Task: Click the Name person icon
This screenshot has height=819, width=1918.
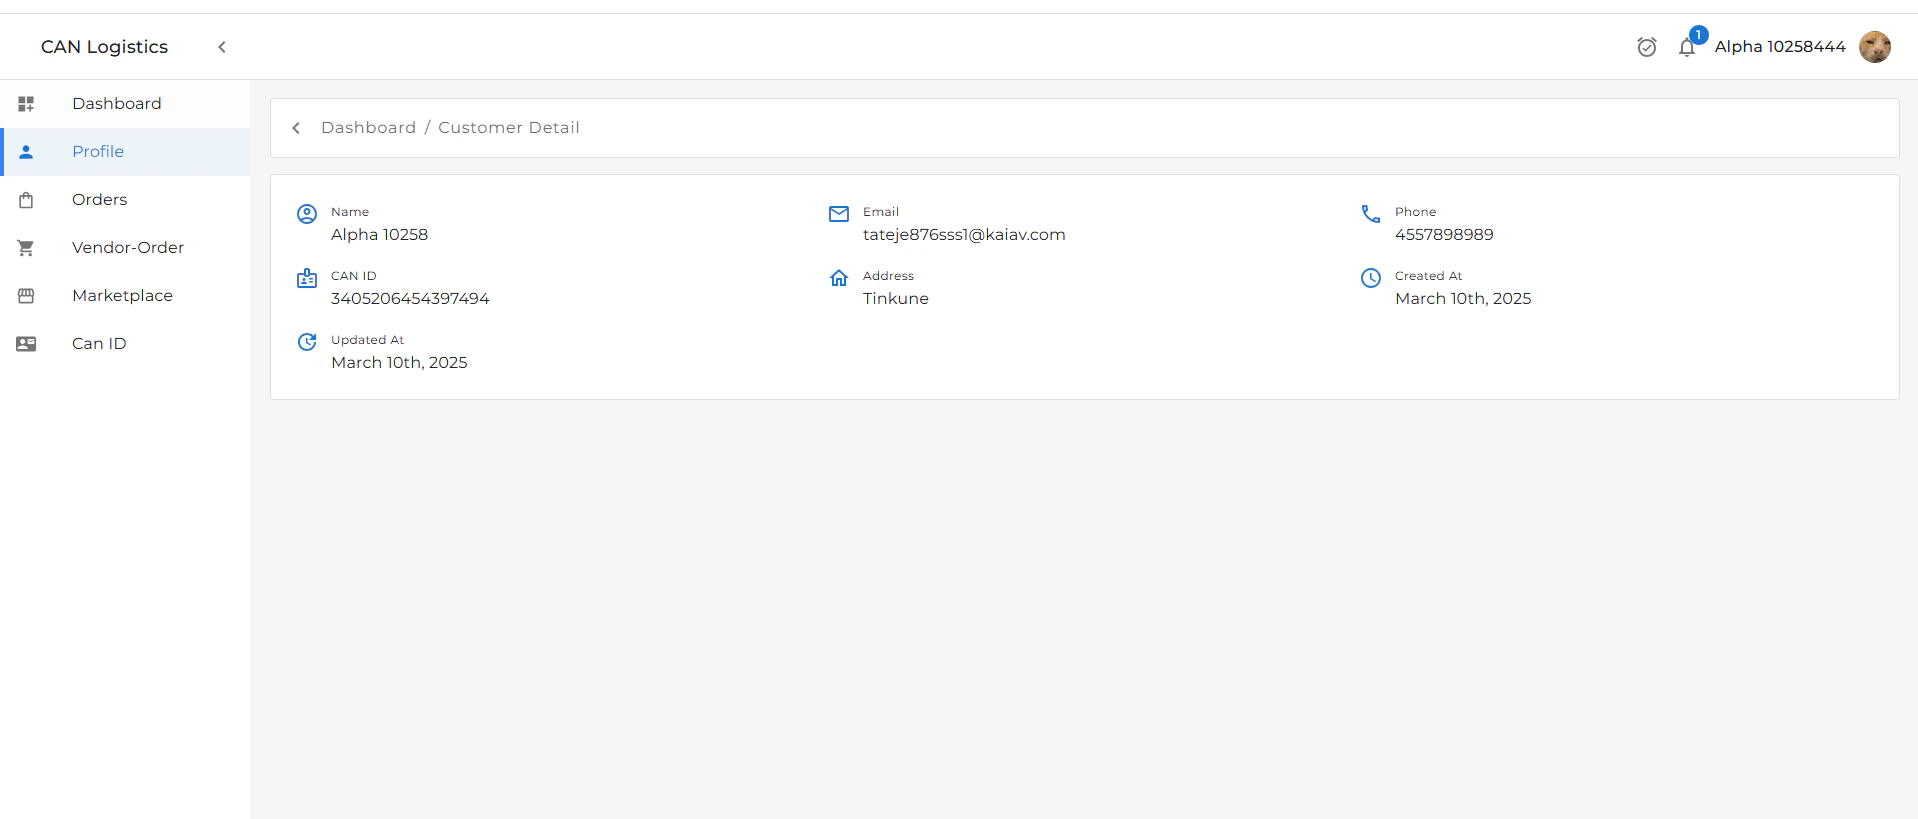Action: point(307,214)
